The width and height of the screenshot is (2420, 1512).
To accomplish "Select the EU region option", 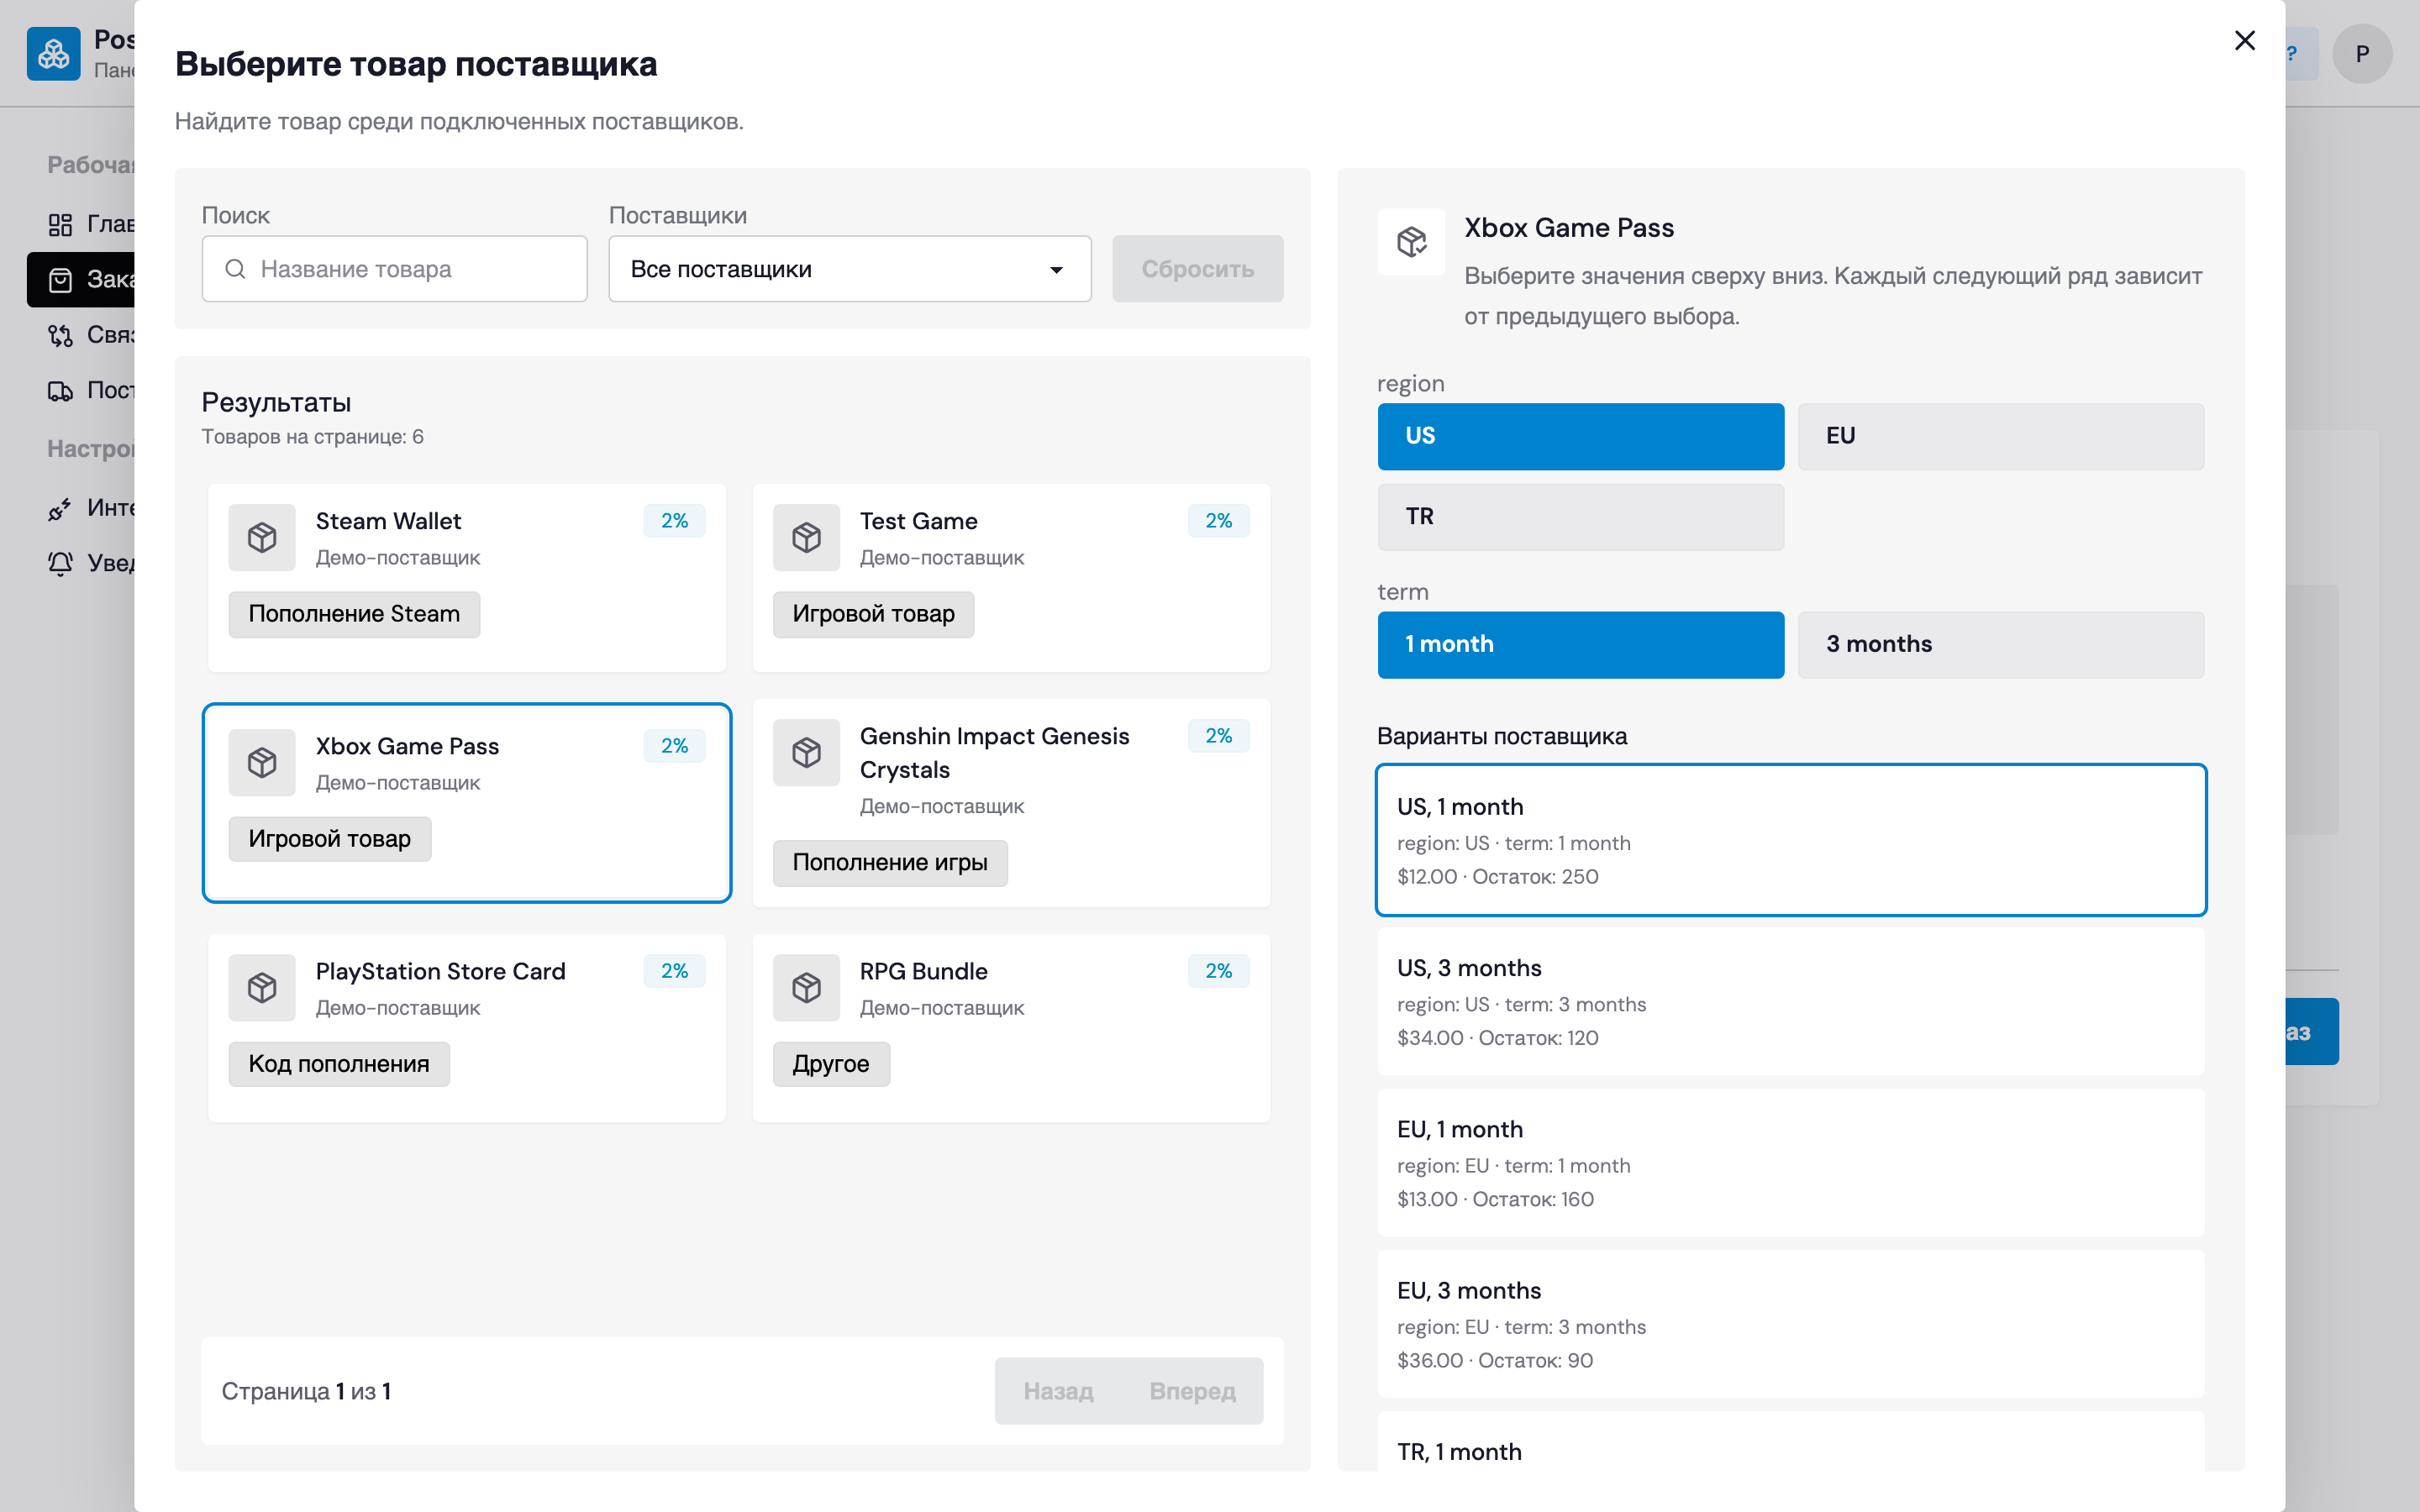I will coord(2000,436).
